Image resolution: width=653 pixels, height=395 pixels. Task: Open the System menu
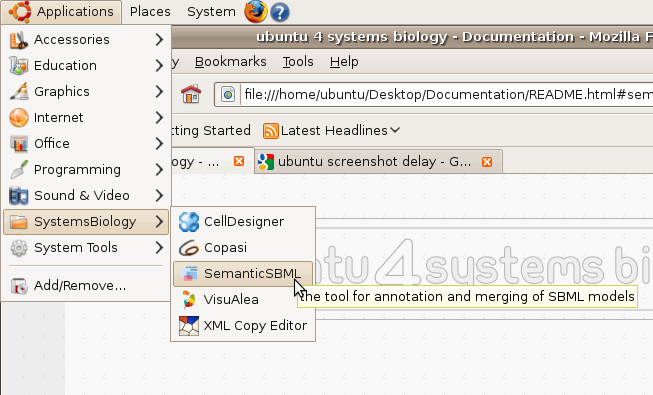point(211,12)
